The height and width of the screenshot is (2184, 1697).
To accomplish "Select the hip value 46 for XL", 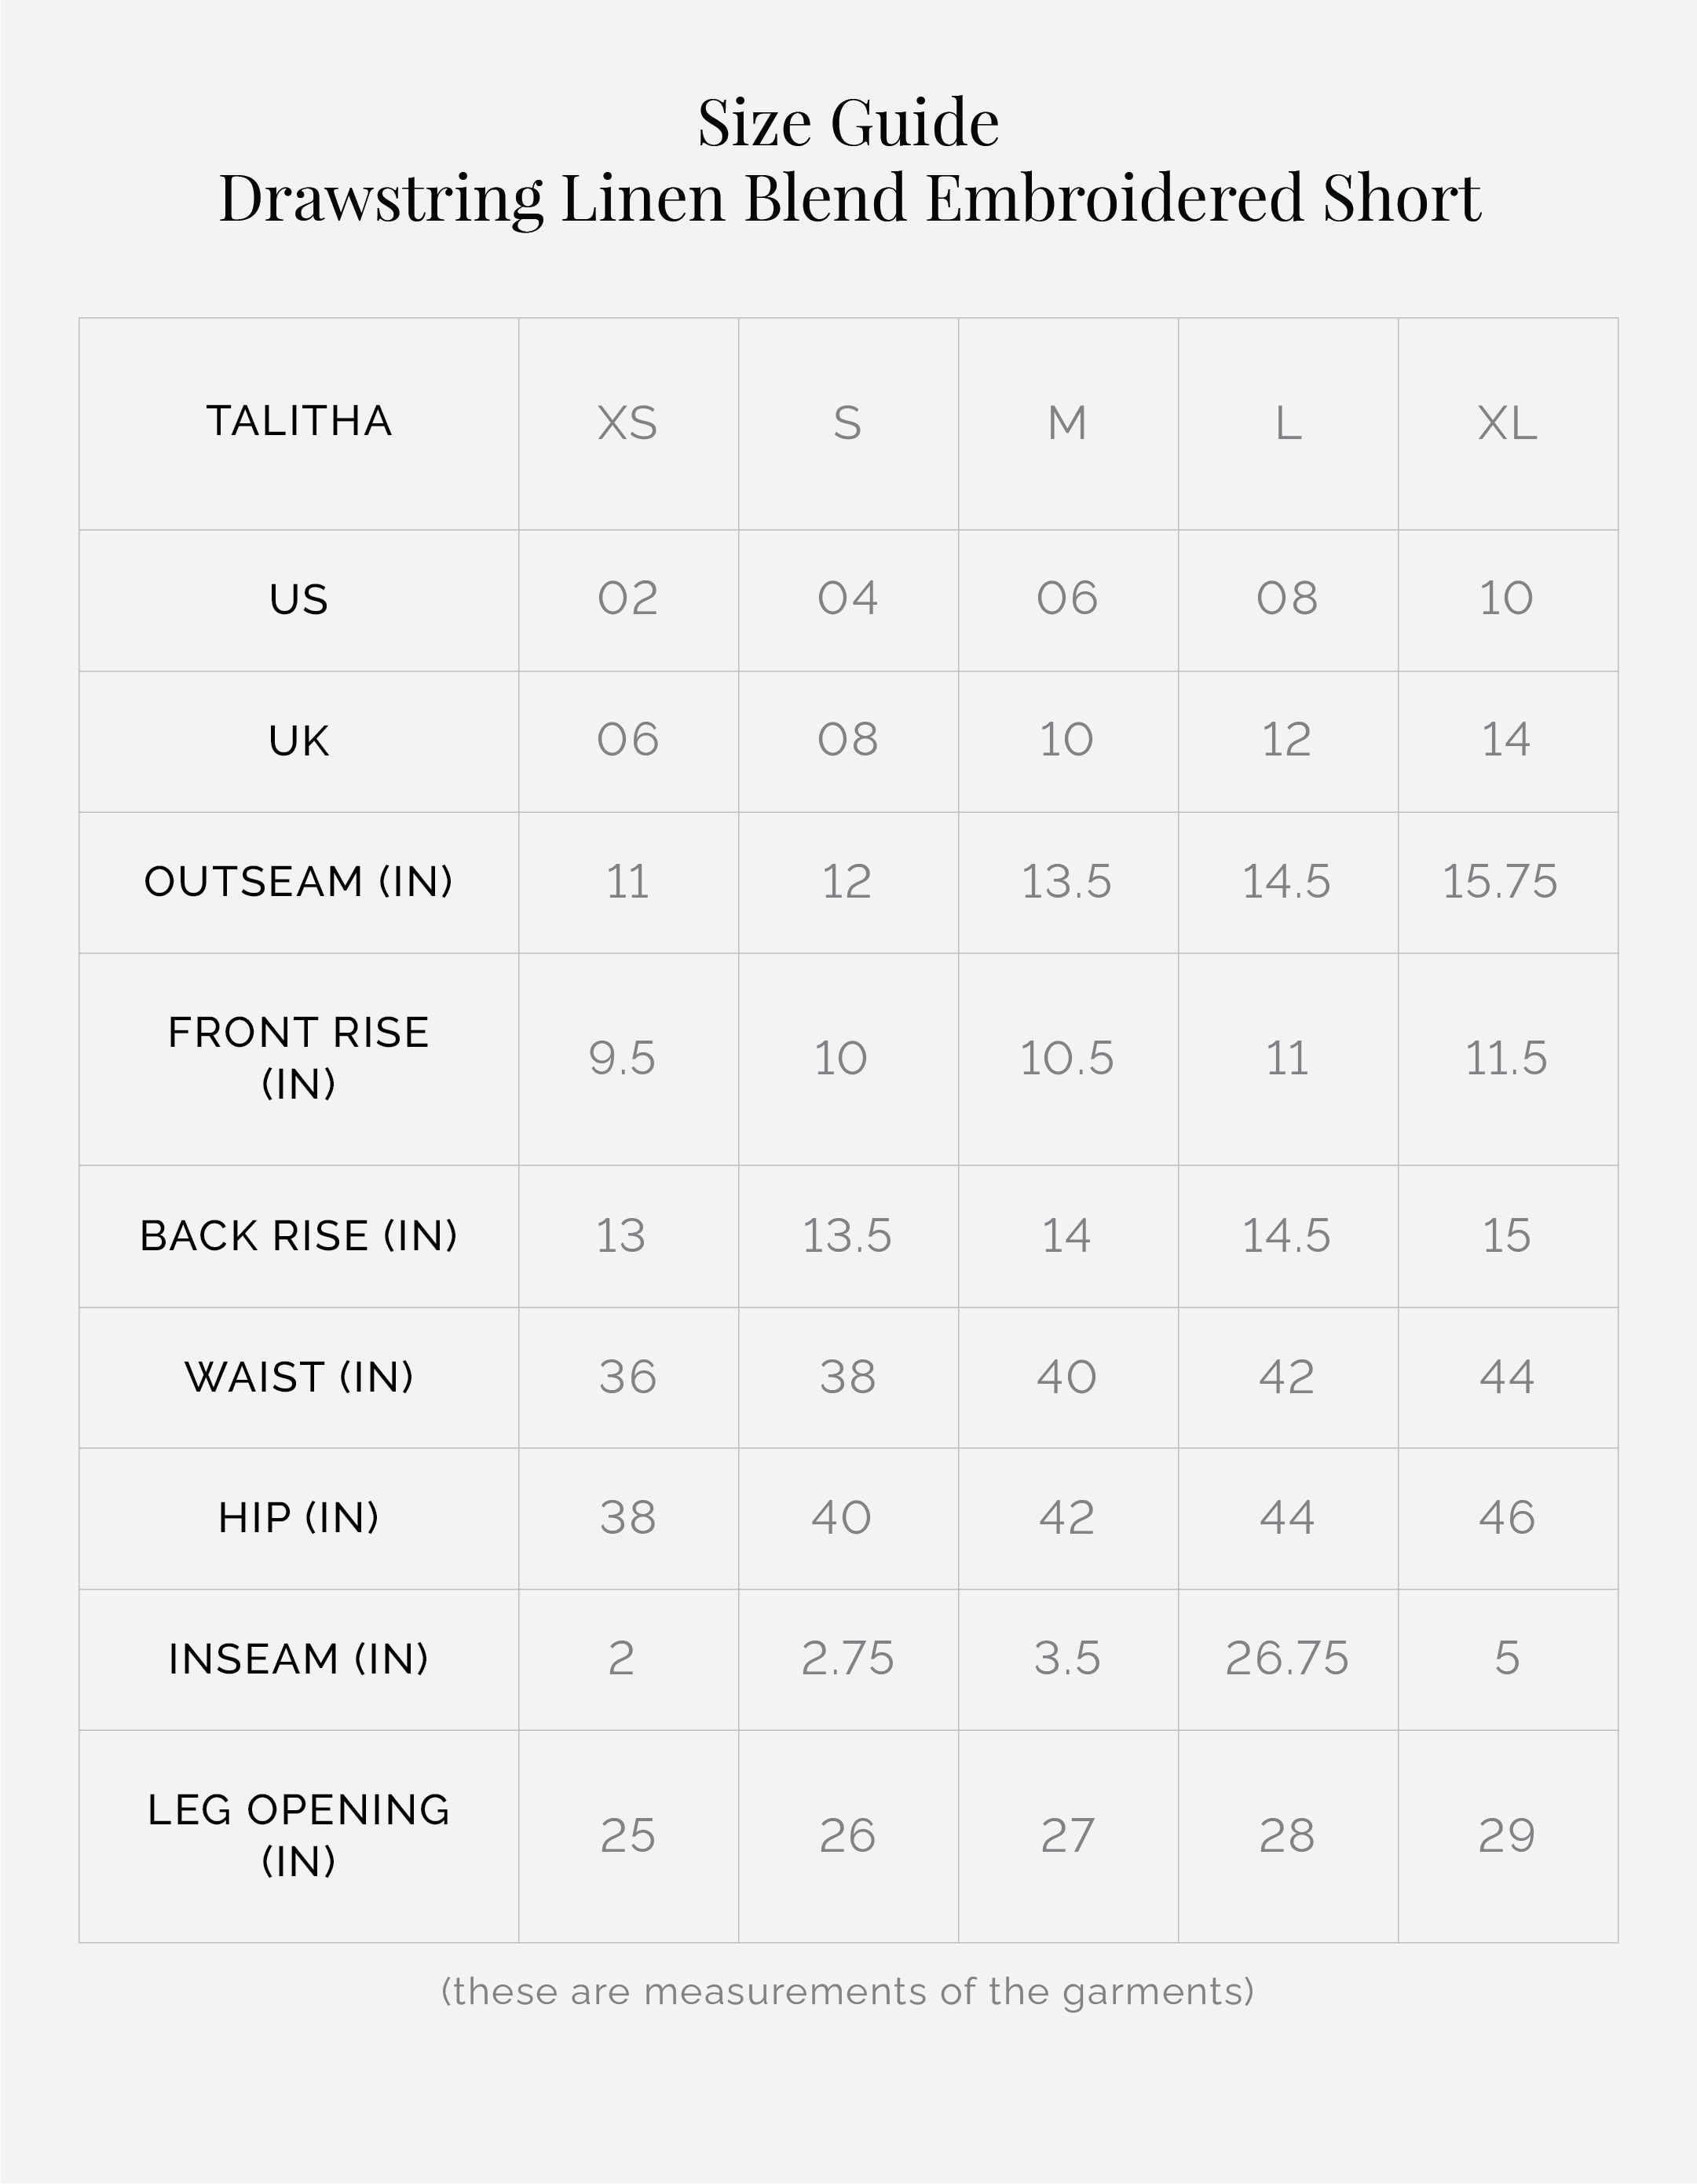I will pos(1506,1517).
